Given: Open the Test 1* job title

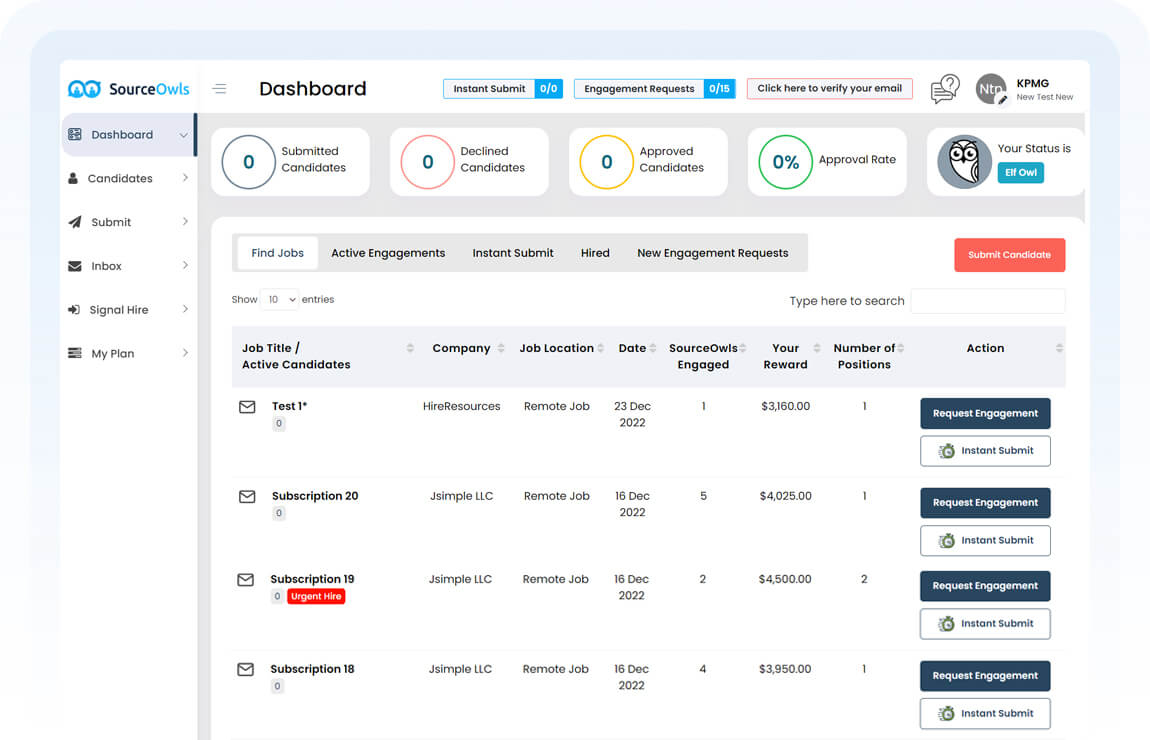Looking at the screenshot, I should point(289,406).
